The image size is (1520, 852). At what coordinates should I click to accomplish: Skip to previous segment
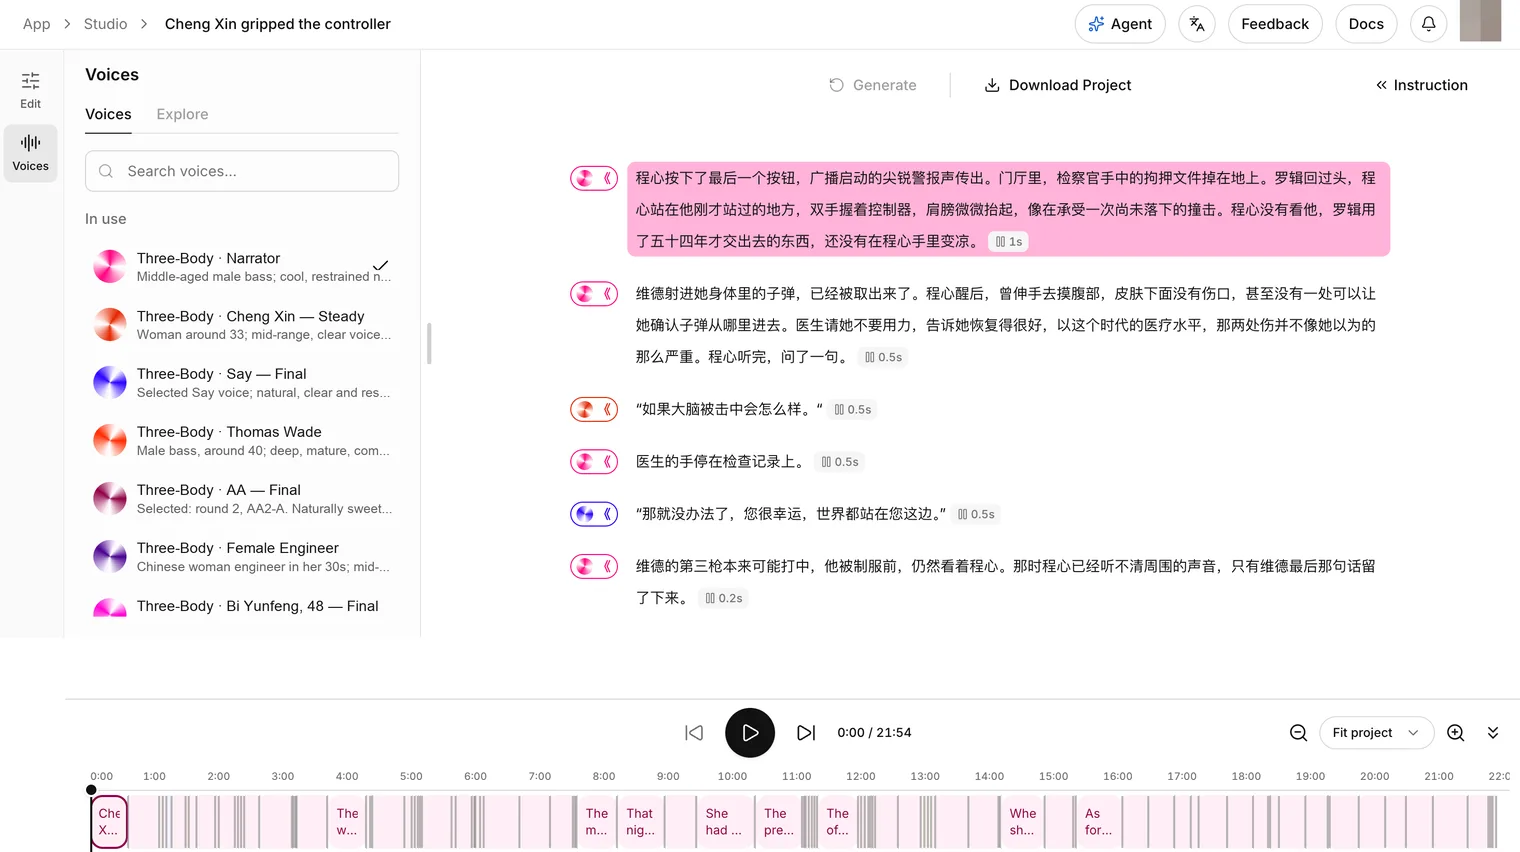click(x=694, y=733)
